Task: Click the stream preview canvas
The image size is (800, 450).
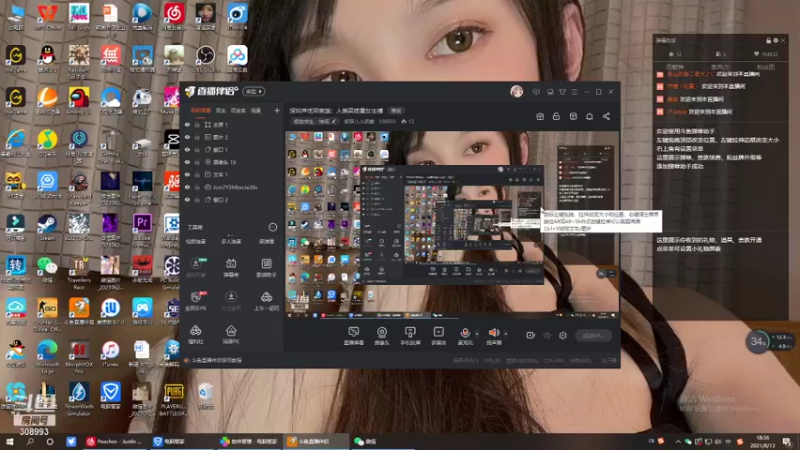Action: click(x=452, y=225)
